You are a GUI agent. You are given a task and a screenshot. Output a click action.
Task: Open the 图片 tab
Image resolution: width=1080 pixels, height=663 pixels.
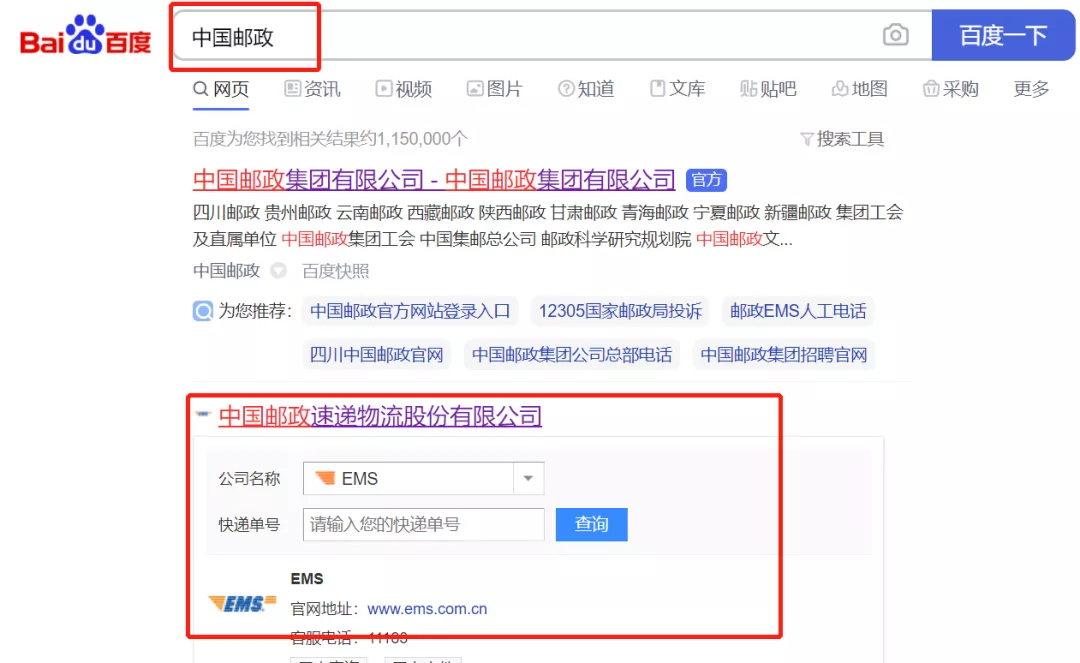point(494,89)
